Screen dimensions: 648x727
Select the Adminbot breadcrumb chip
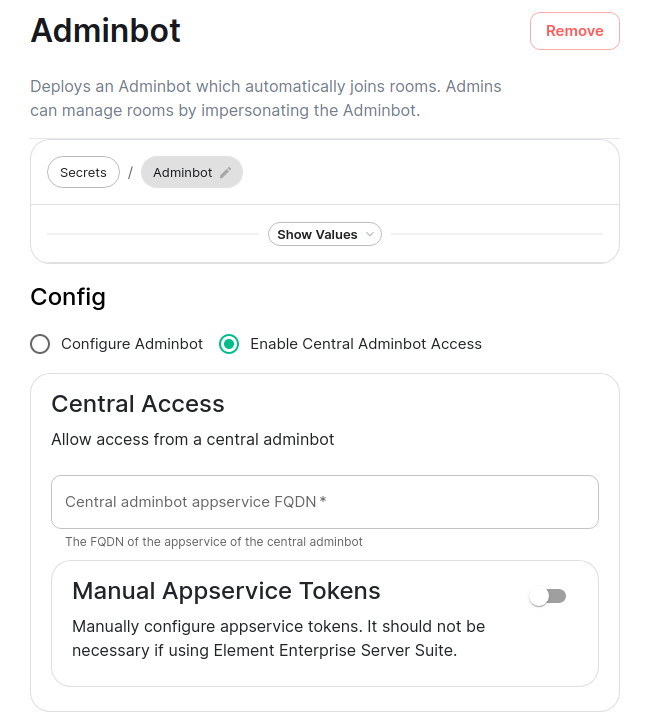[183, 173]
